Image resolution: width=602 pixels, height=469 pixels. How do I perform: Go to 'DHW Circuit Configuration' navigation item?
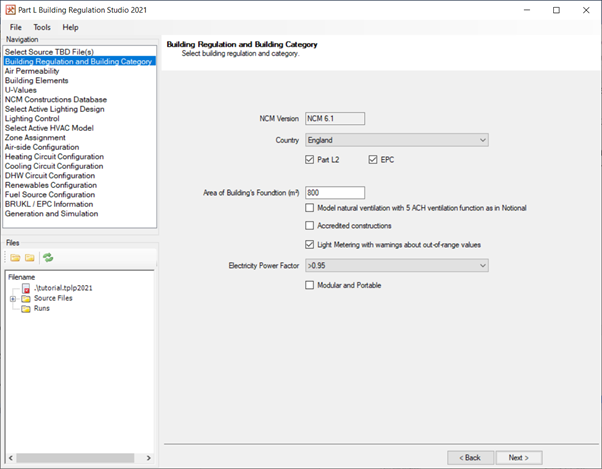pos(50,176)
